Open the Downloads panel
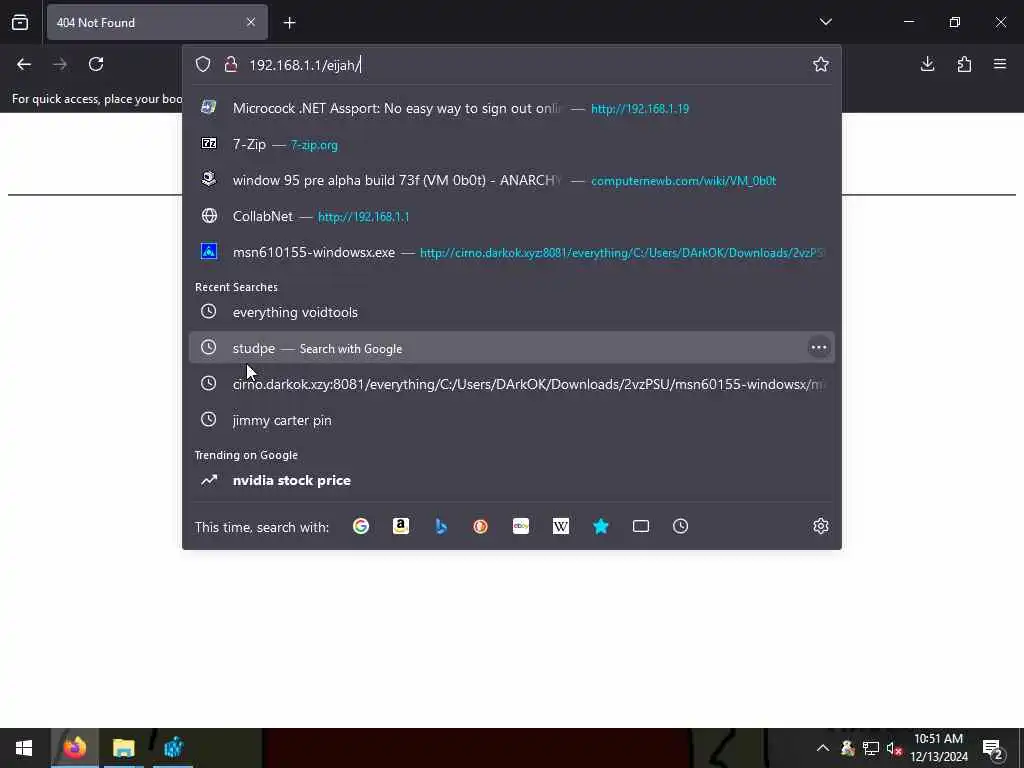 [927, 64]
